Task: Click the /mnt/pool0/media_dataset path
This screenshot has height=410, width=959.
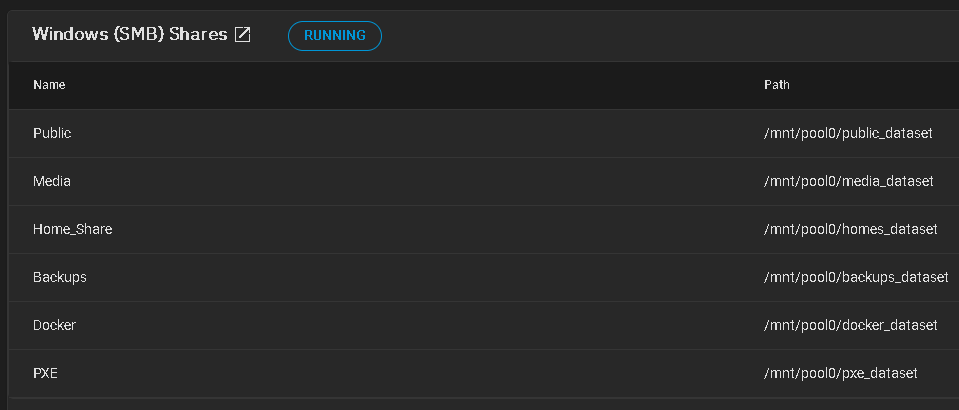Action: tap(848, 181)
